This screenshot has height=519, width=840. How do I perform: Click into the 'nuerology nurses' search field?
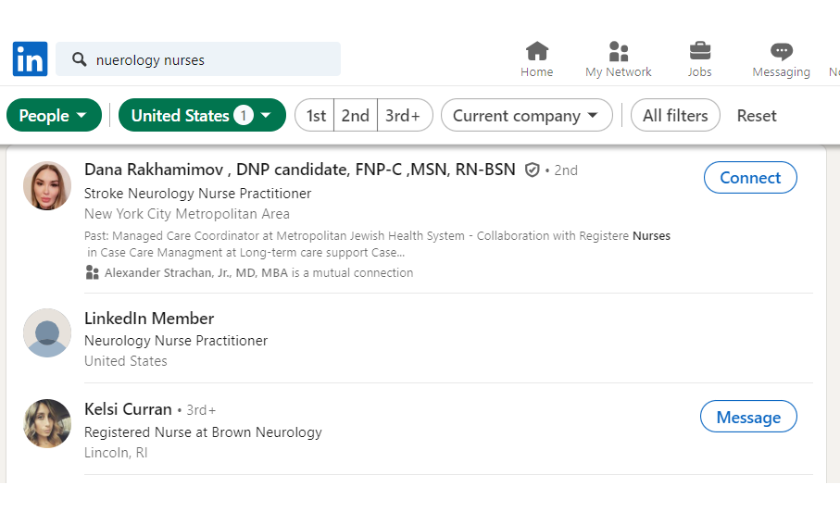coord(198,59)
